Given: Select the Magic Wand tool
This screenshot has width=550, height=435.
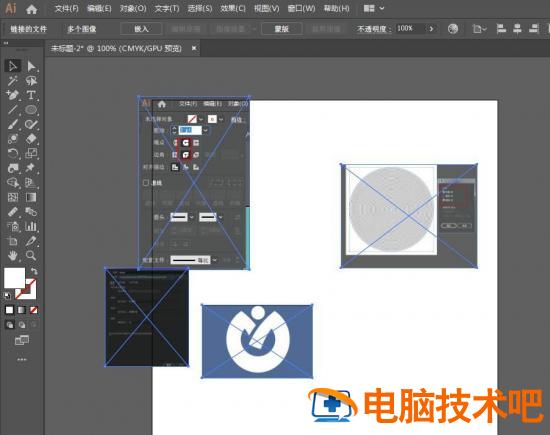Looking at the screenshot, I should tap(13, 81).
